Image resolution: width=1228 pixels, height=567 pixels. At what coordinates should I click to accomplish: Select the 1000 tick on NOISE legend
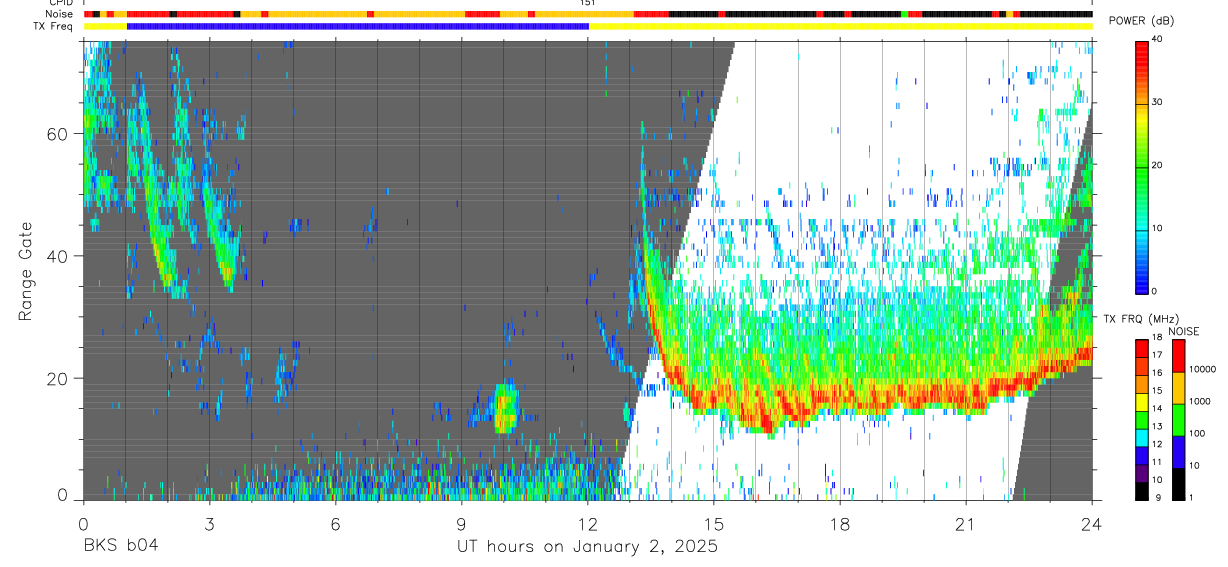click(1200, 401)
